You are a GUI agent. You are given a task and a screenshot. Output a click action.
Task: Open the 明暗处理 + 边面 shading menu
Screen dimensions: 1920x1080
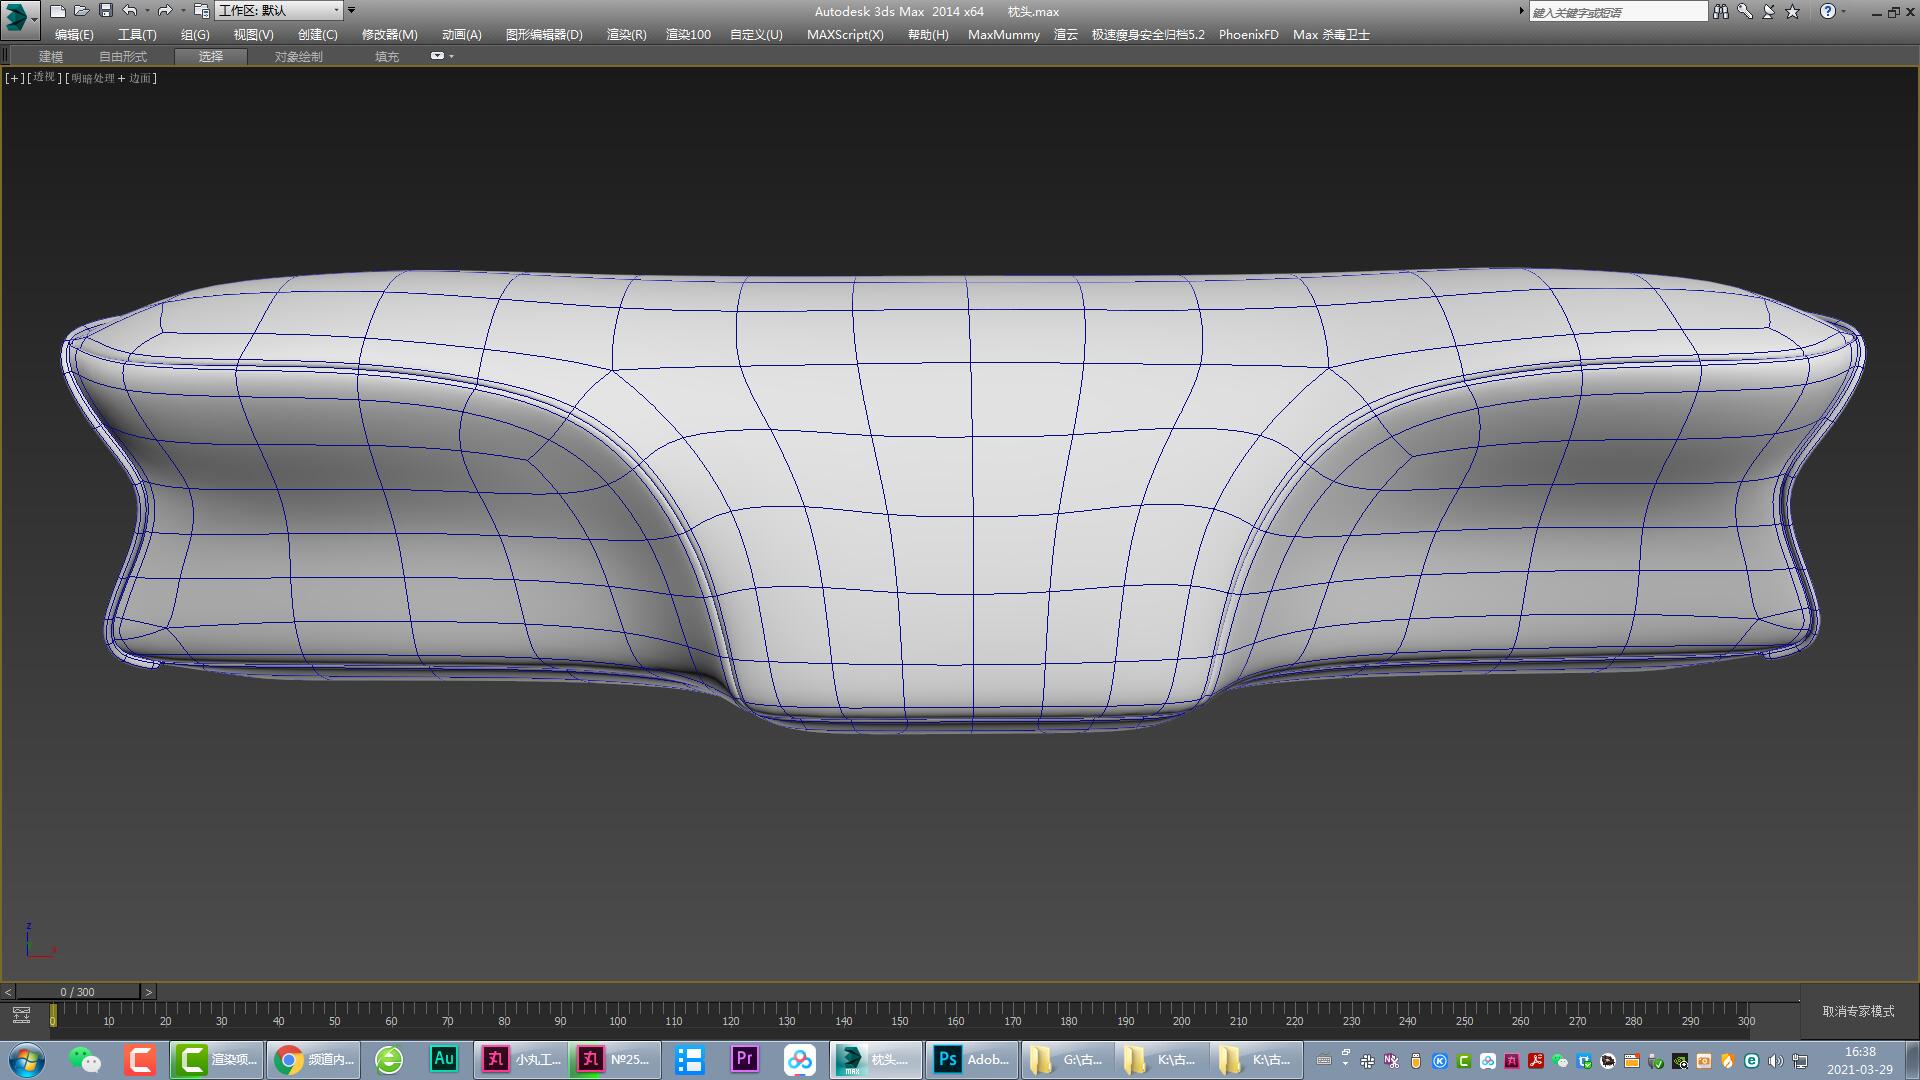(x=108, y=77)
